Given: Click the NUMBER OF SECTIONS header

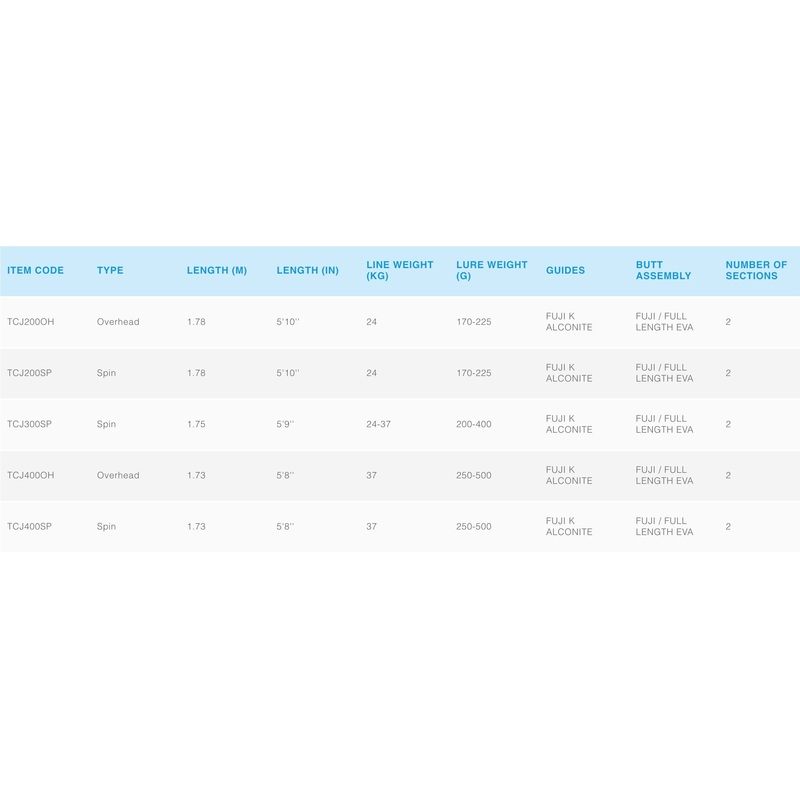Looking at the screenshot, I should pyautogui.click(x=756, y=271).
